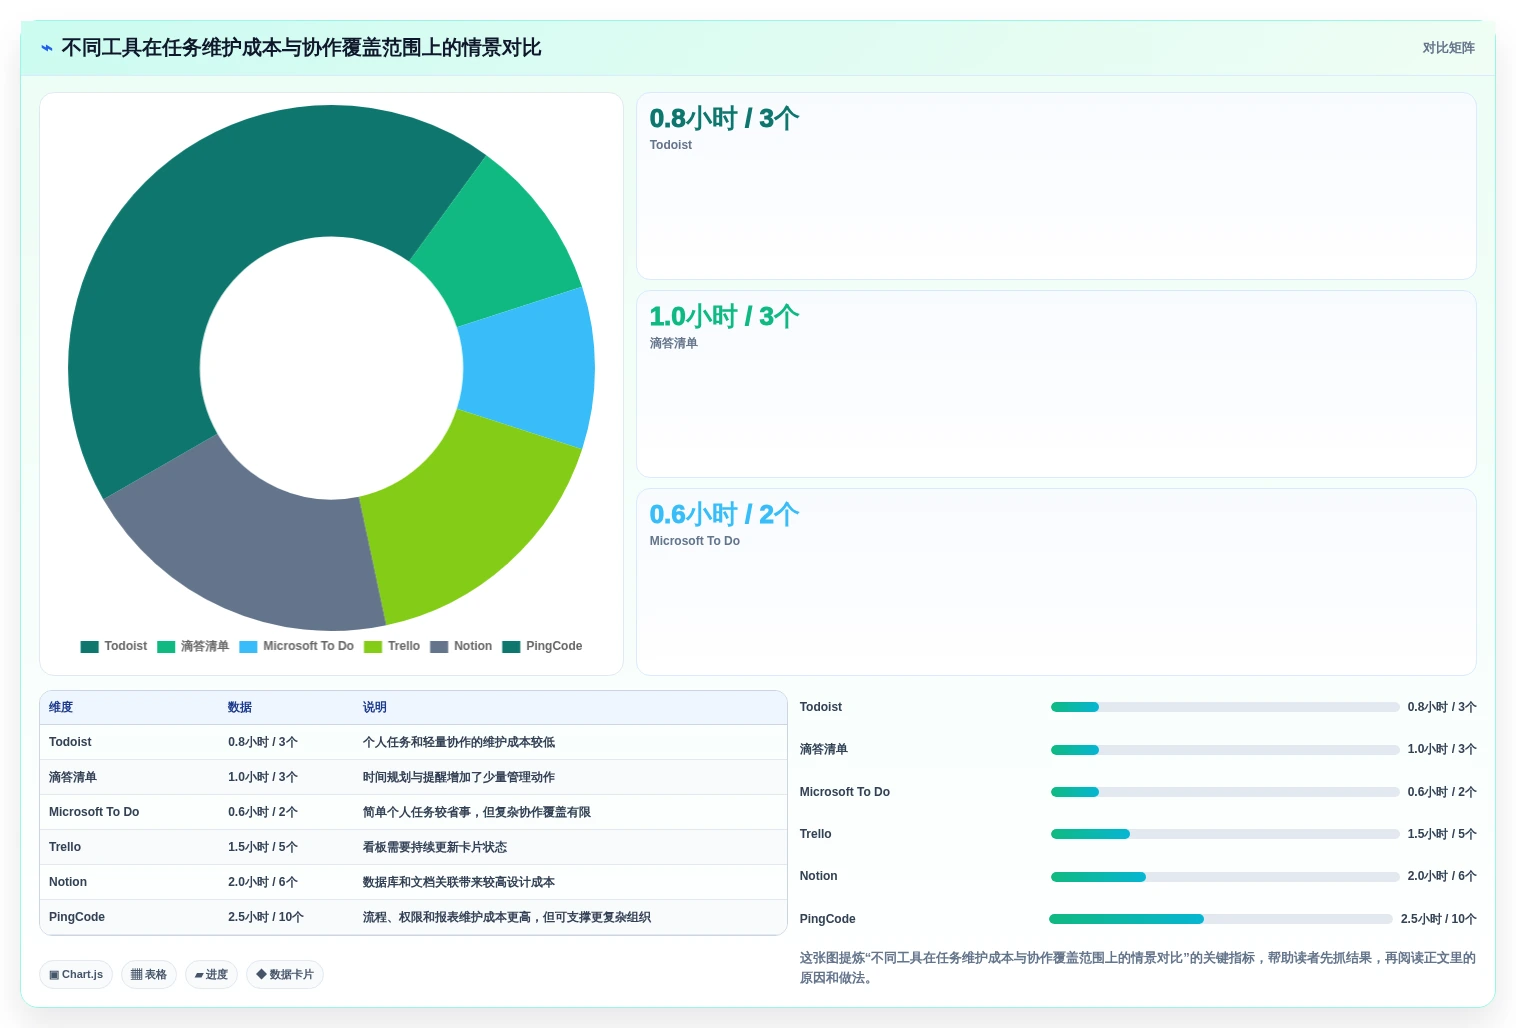This screenshot has height=1028, width=1516.
Task: Toggle the Notion legend swatch
Action: 439,646
